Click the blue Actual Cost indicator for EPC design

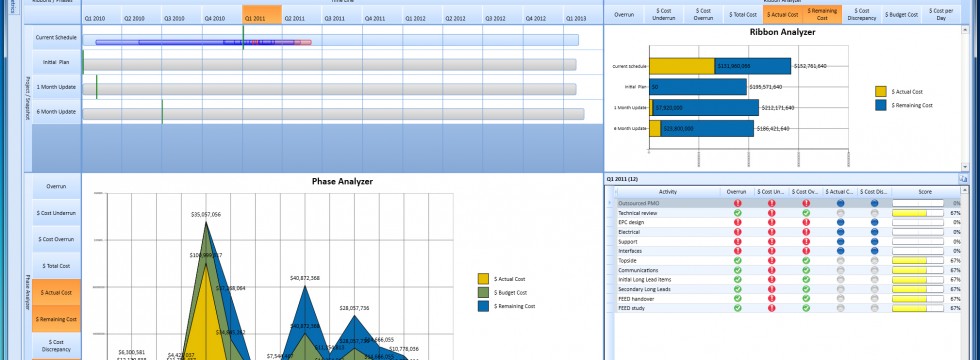pos(841,222)
